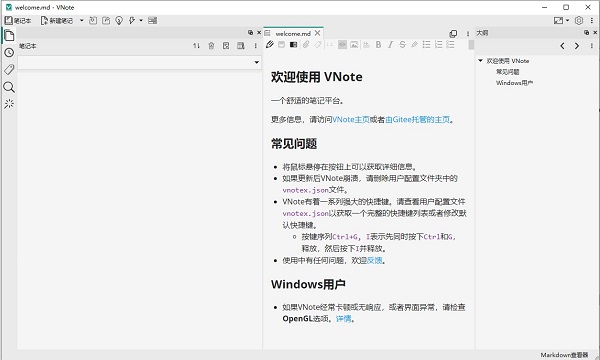
Task: Click the import toolbar icon
Action: (93, 21)
